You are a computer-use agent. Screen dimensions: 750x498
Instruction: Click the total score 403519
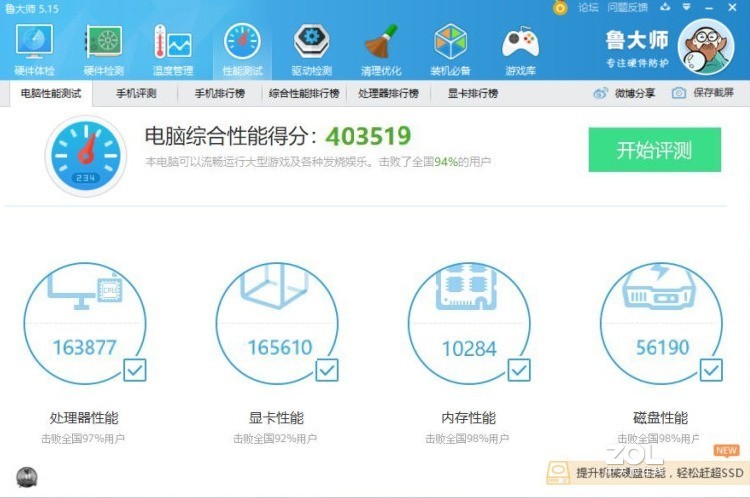tap(368, 136)
